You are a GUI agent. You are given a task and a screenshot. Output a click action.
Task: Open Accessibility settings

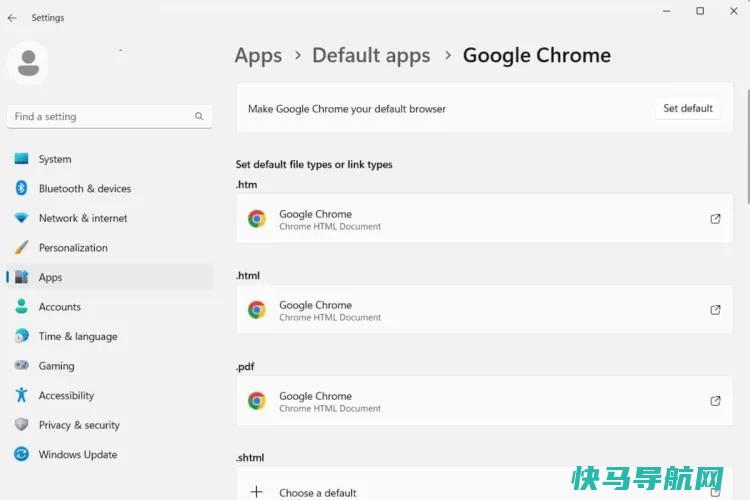110,396
